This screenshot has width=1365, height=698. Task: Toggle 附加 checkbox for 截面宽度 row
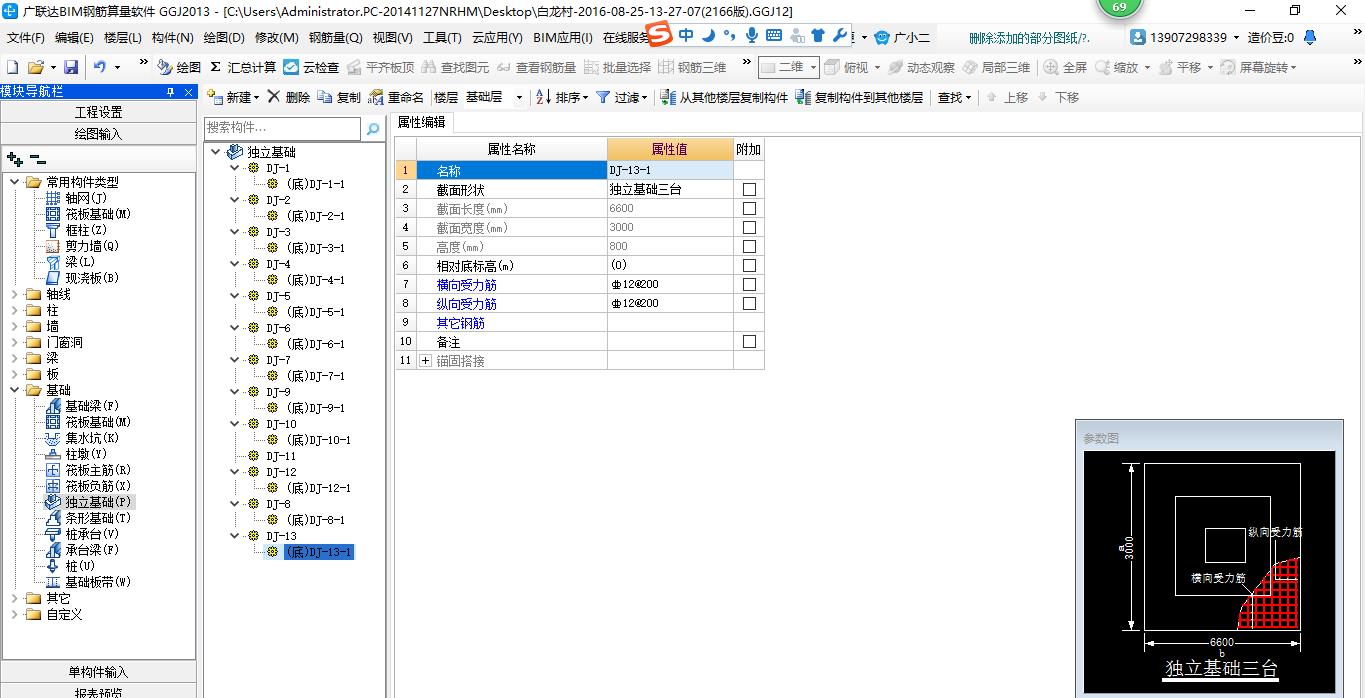pos(749,227)
